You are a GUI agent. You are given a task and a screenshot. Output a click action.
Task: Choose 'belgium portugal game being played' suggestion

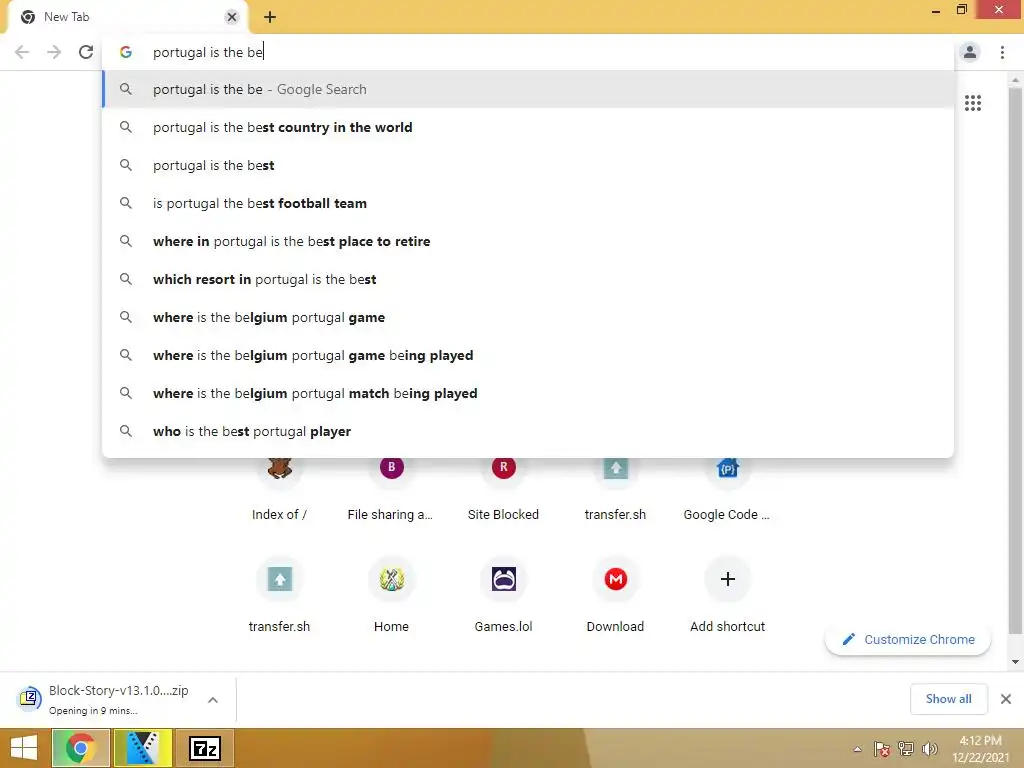tap(528, 355)
